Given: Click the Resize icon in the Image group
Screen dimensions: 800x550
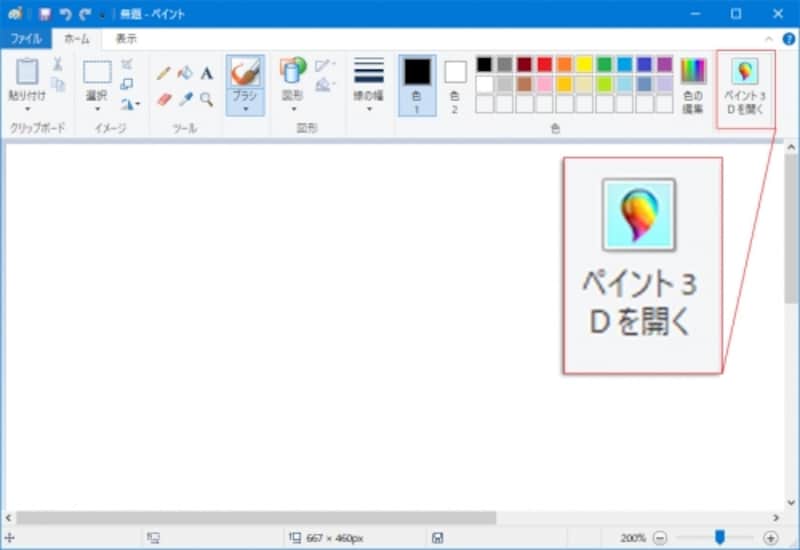Looking at the screenshot, I should pos(127,84).
